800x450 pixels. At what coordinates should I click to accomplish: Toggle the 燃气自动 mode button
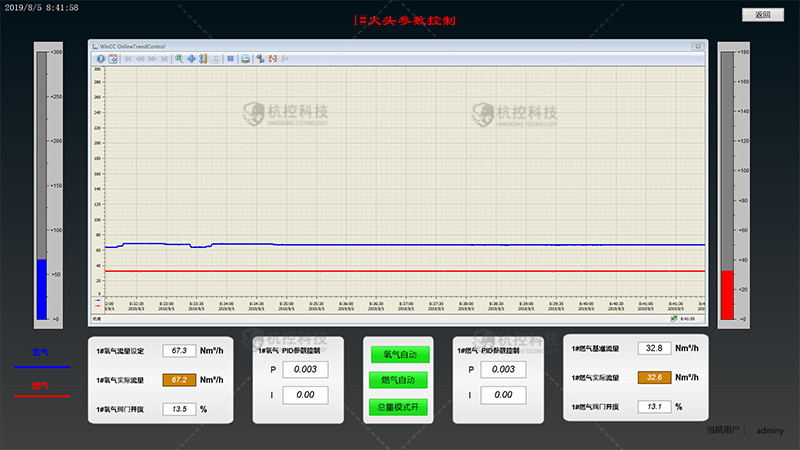click(400, 380)
